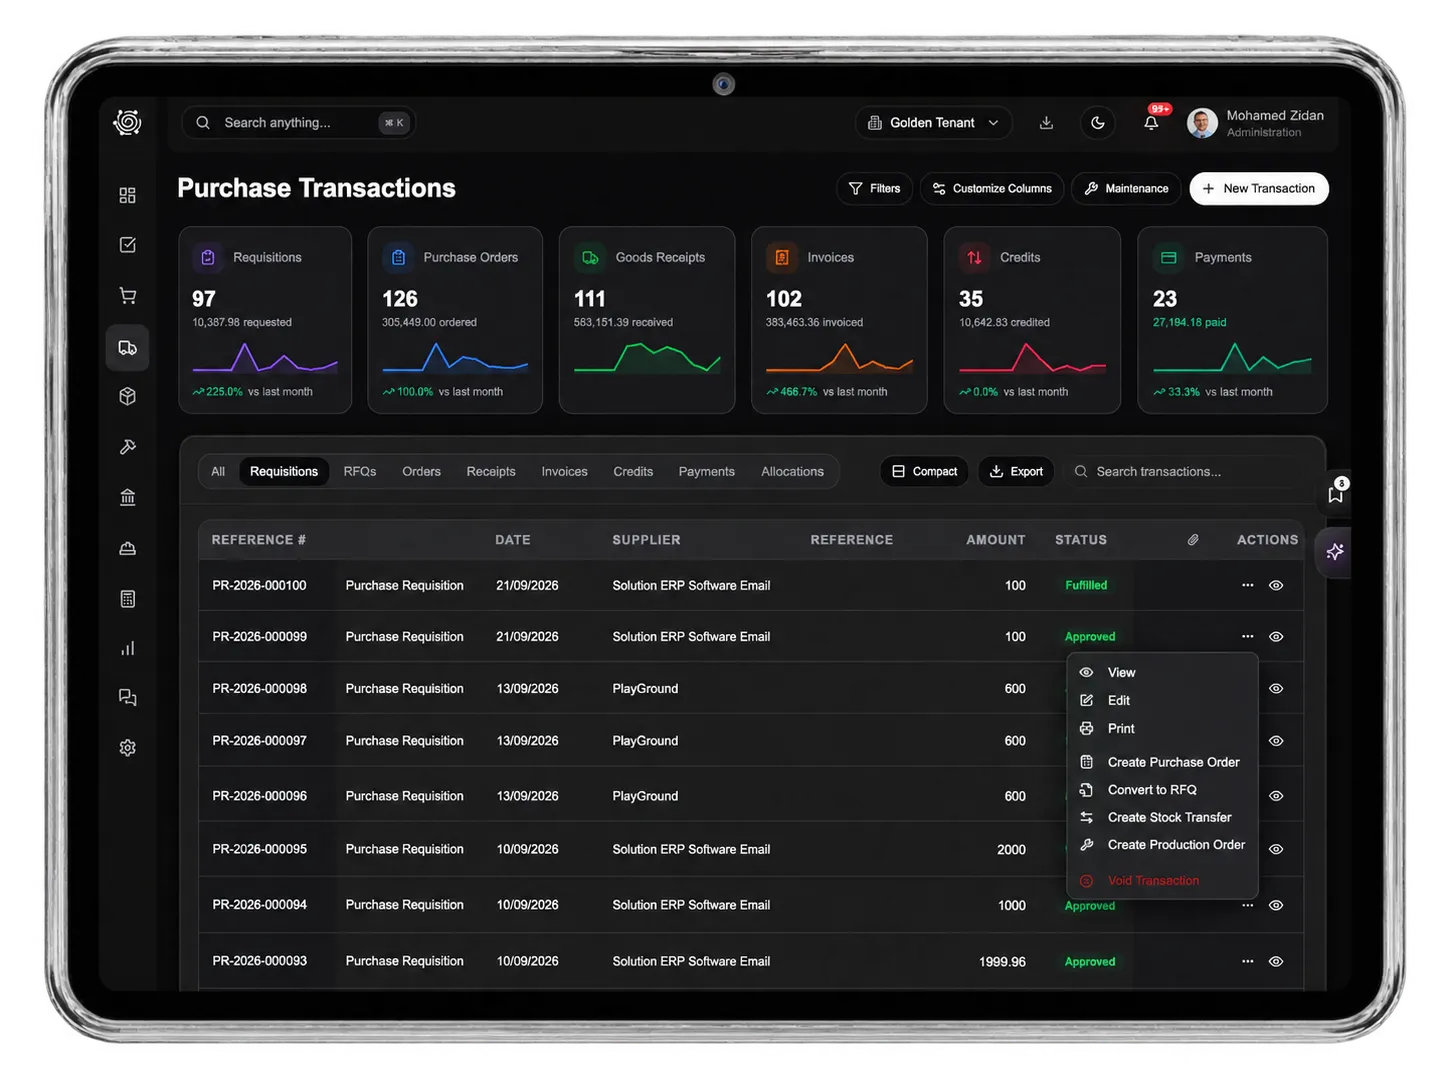
Task: Open the actions menu for PR-2026-000093
Action: click(1247, 962)
